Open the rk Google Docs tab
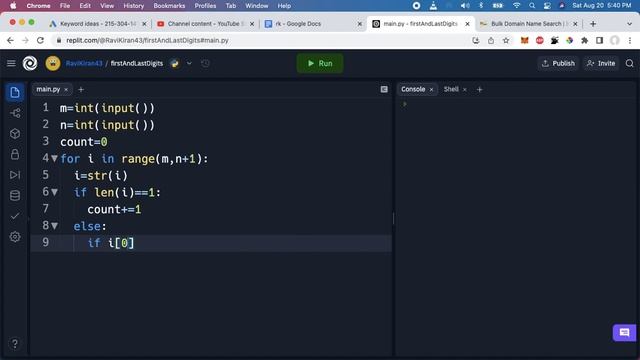The height and width of the screenshot is (360, 640). coord(313,24)
